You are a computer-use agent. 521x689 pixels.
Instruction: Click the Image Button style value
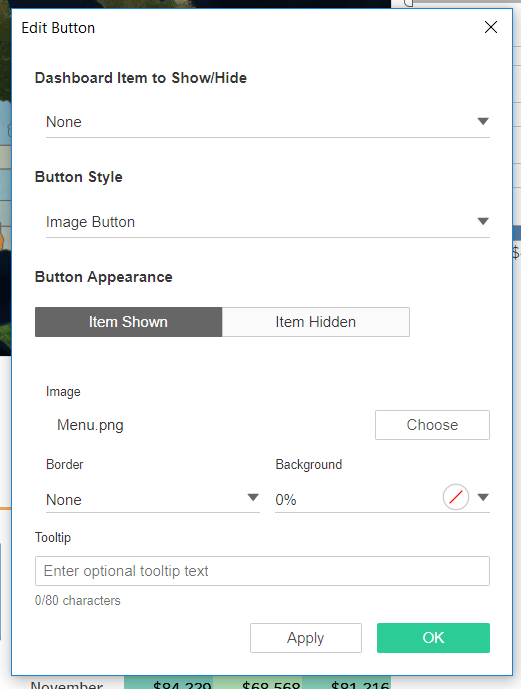pos(90,222)
